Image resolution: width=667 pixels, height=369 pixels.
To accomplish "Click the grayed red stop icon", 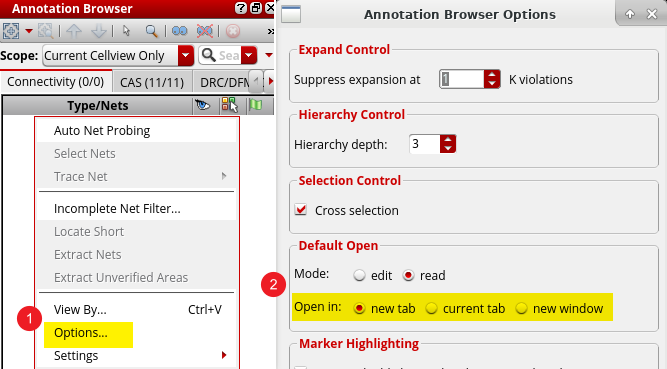I will 233,31.
